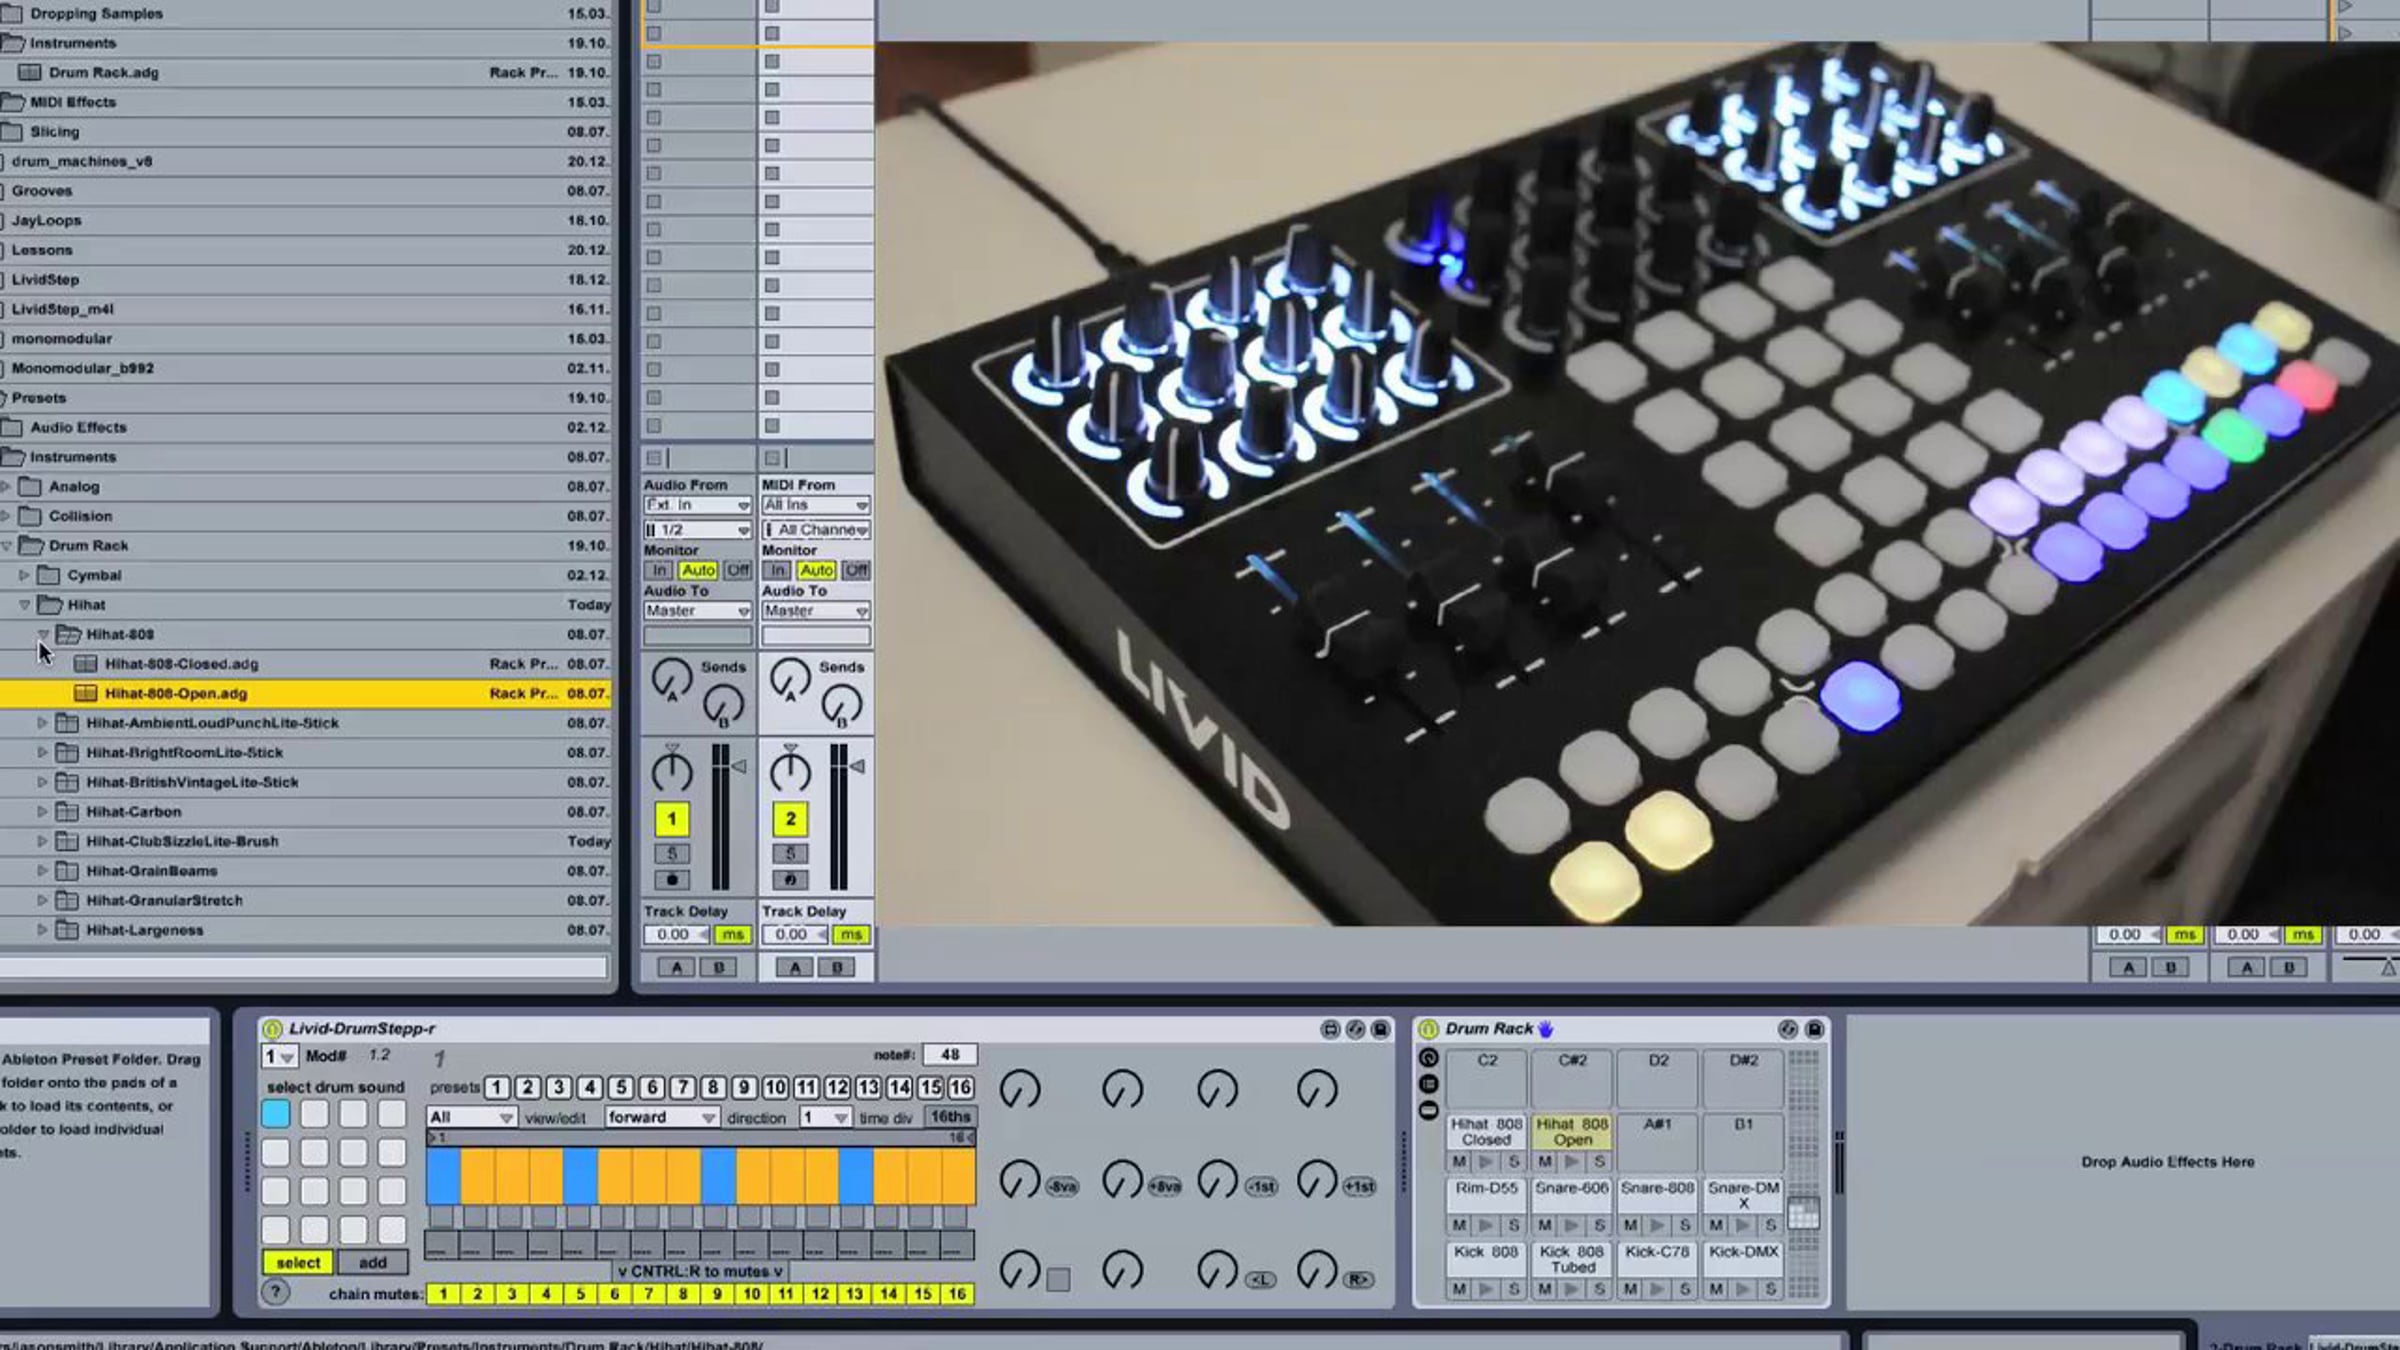Show the Drum Rack chain list
2400x1350 pixels.
[x=1428, y=1084]
